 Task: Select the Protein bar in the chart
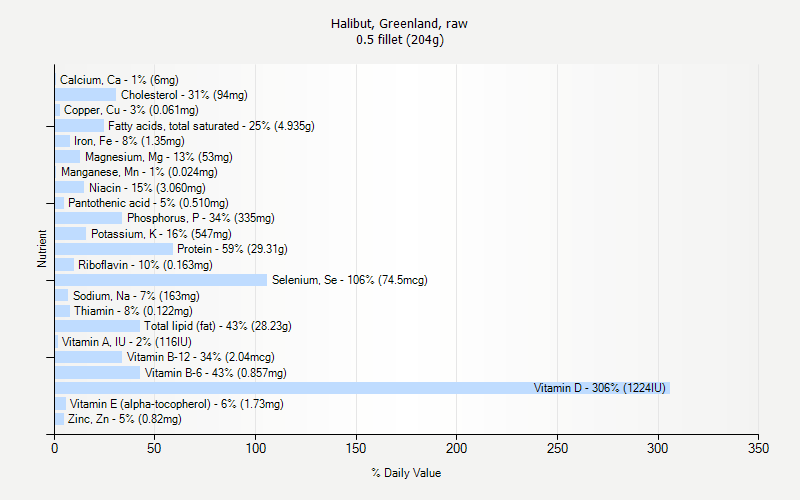[x=114, y=249]
